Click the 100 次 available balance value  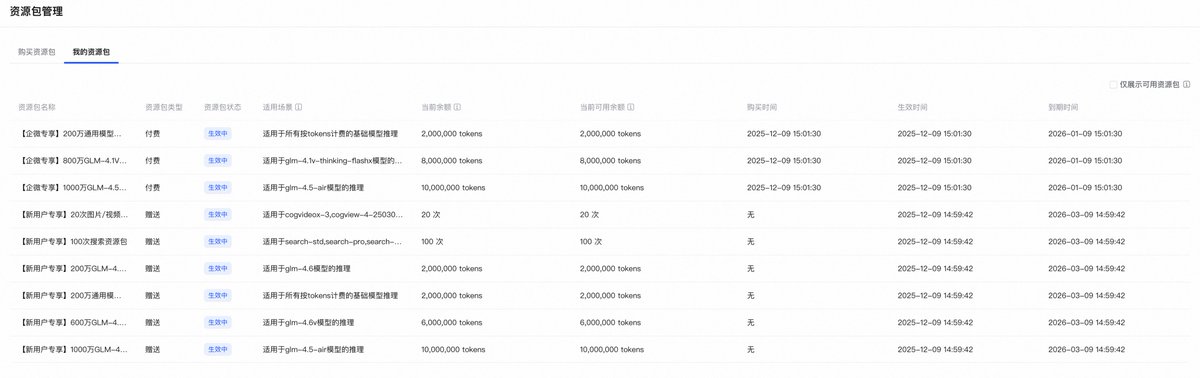[592, 241]
